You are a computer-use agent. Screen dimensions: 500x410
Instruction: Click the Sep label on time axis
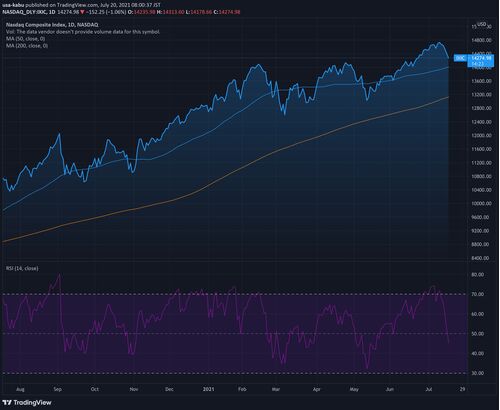click(x=58, y=389)
